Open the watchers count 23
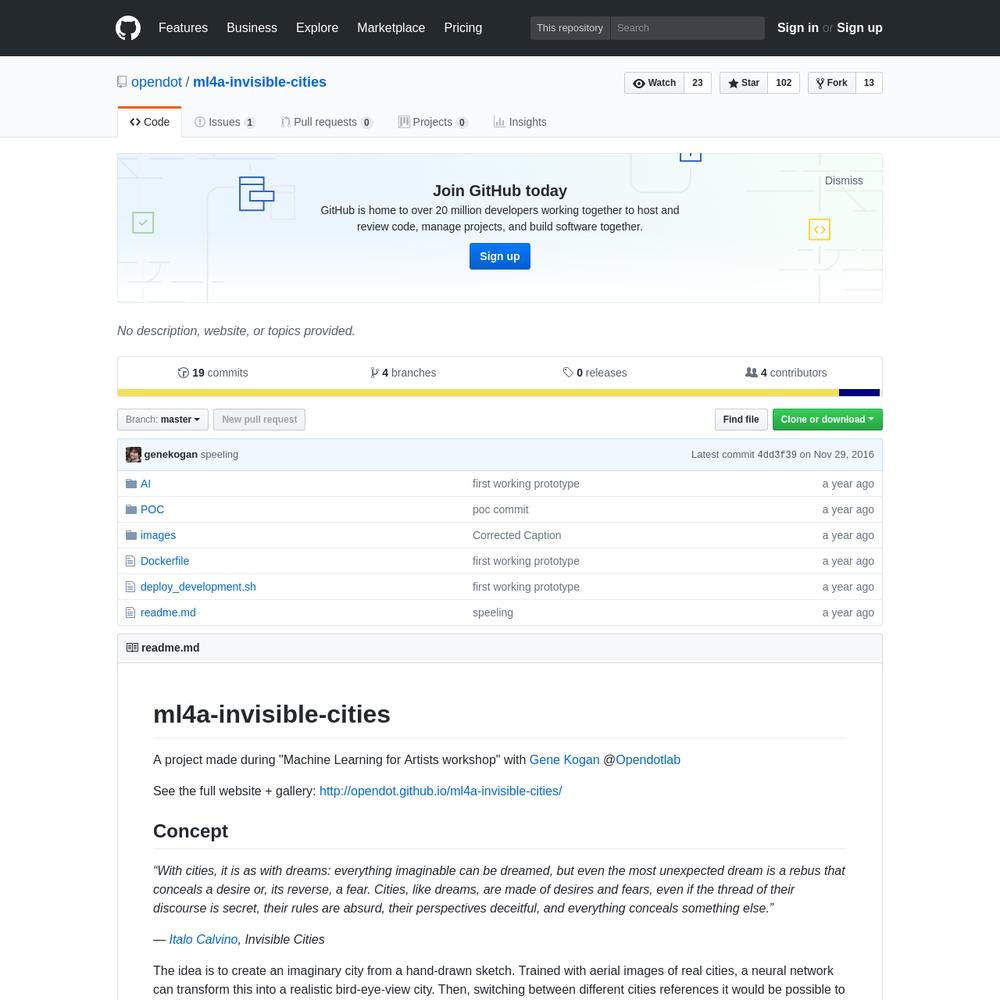 (698, 83)
